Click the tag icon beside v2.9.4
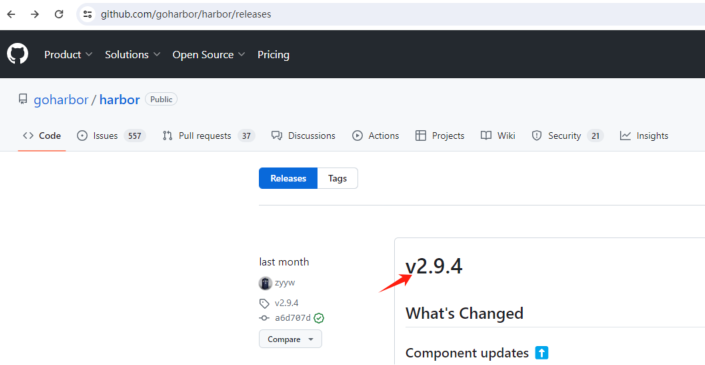 click(x=264, y=304)
